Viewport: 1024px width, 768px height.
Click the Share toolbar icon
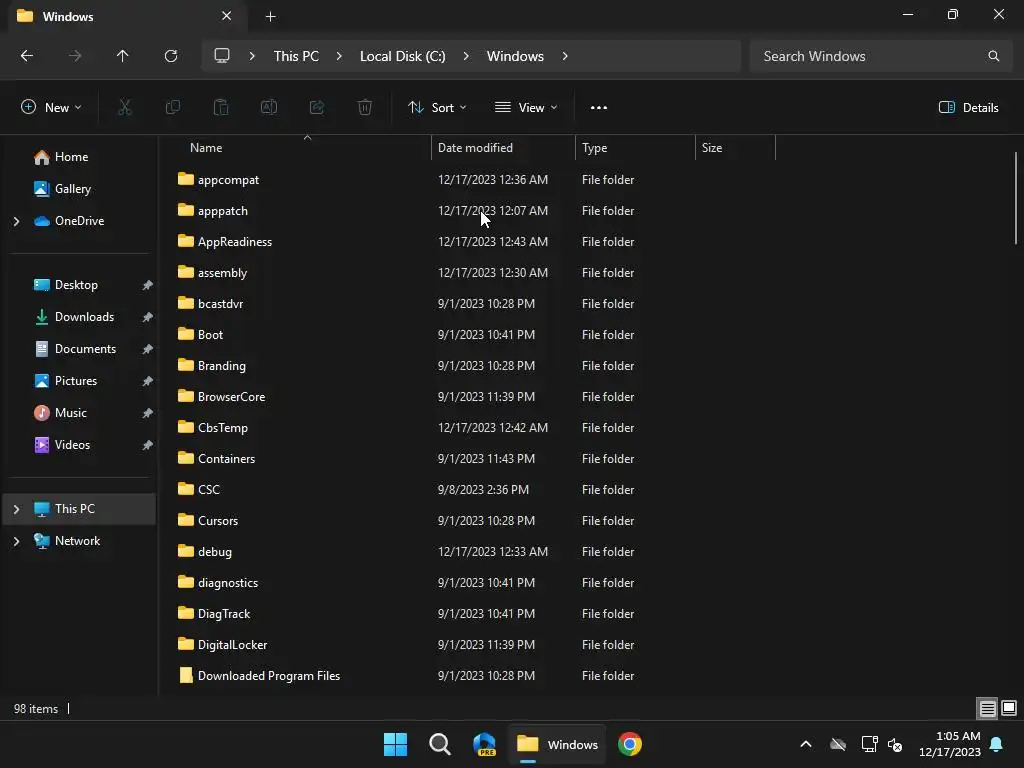317,107
